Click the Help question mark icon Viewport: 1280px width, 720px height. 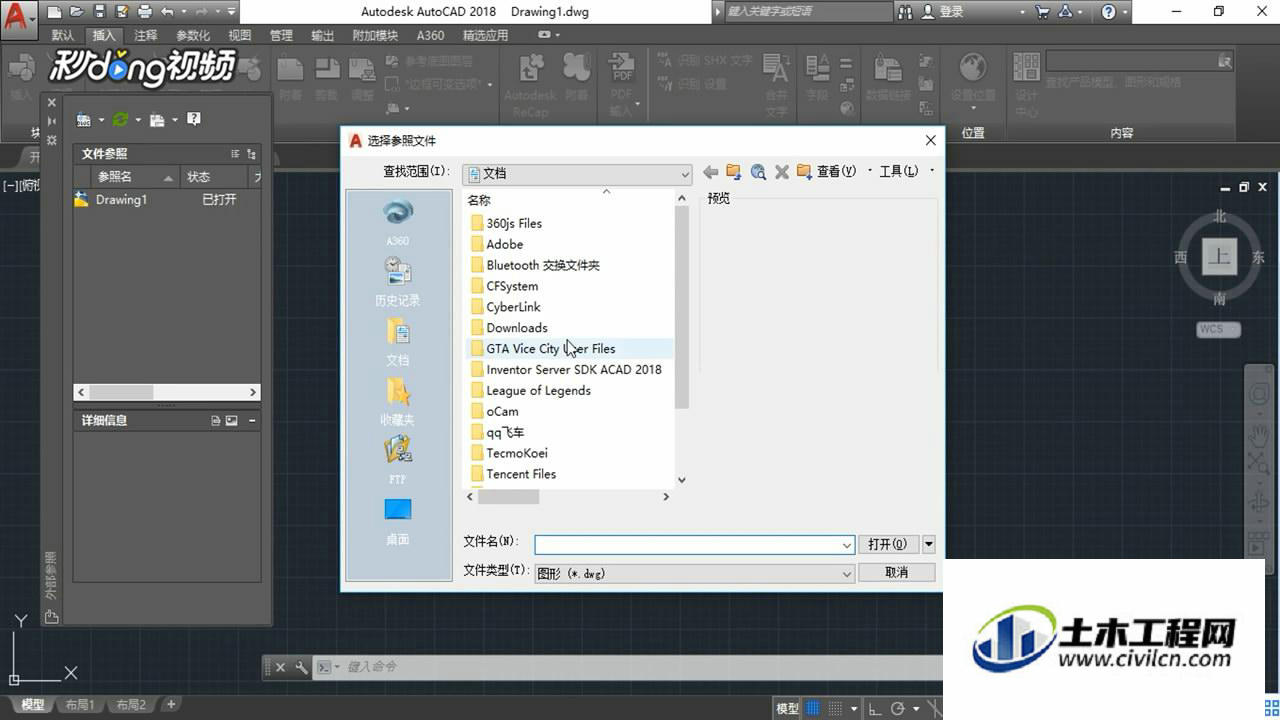tap(1108, 12)
